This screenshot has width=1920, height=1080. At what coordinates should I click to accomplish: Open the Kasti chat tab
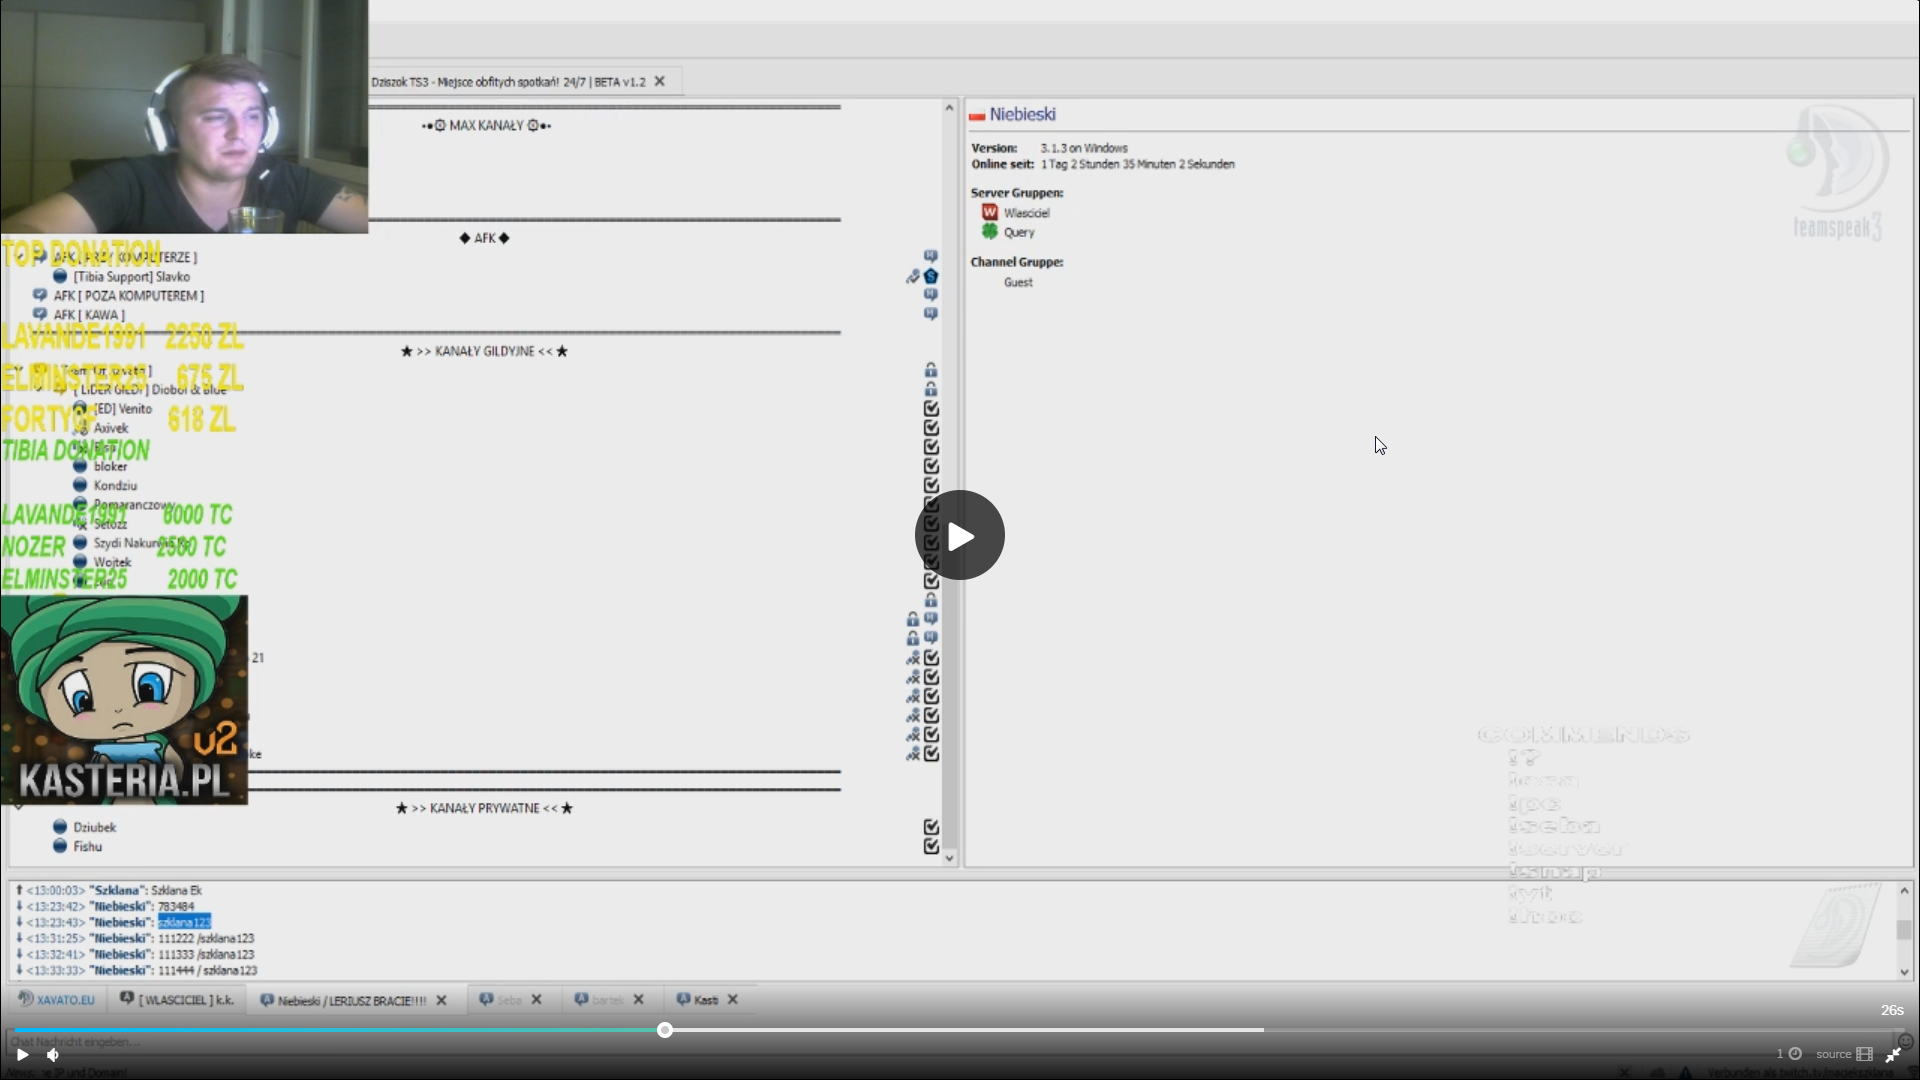[698, 1000]
